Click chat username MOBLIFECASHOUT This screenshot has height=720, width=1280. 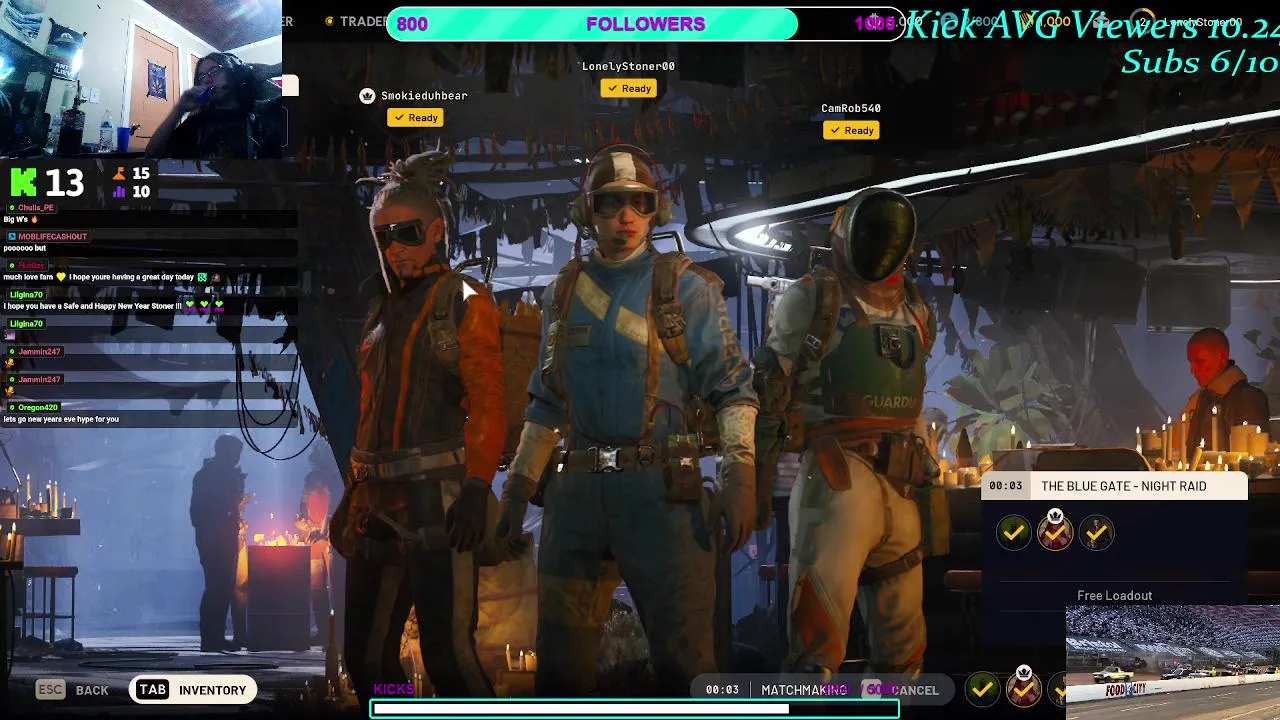click(x=52, y=237)
